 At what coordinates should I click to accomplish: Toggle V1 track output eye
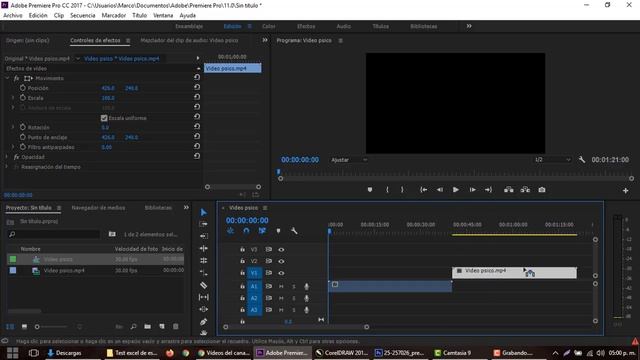pyautogui.click(x=281, y=273)
